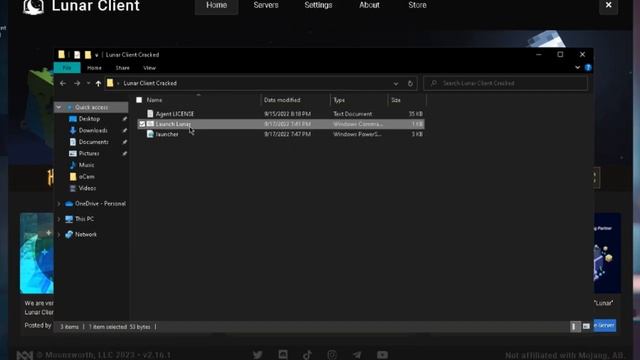This screenshot has height=360, width=640.
Task: Open Pictures in Quick access
Action: [x=89, y=153]
